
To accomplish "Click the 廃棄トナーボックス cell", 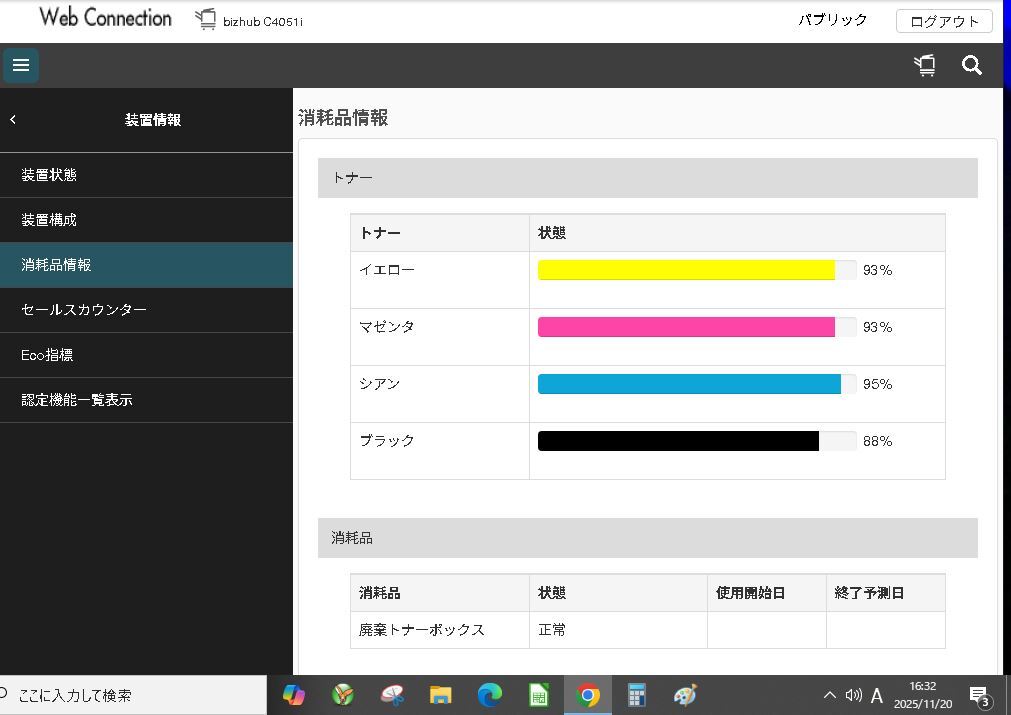I will click(x=440, y=630).
